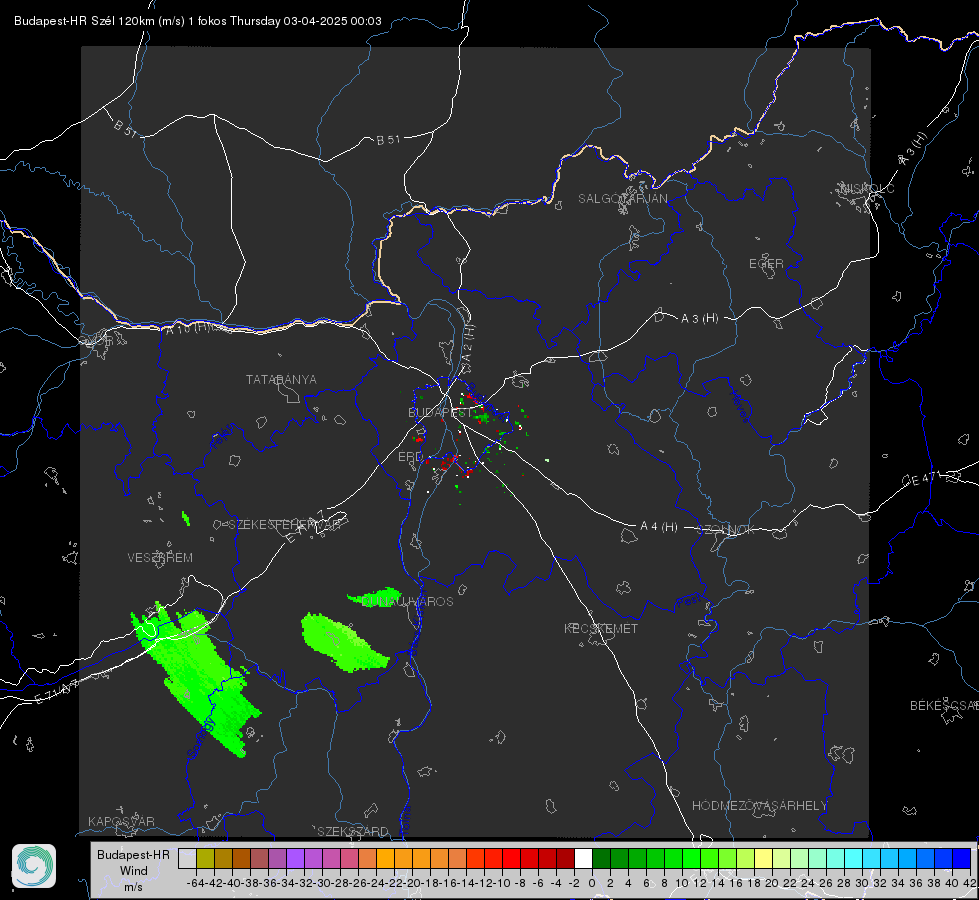Pick the gray swatch starting the wind legend
979x900 pixels.
pos(187,858)
